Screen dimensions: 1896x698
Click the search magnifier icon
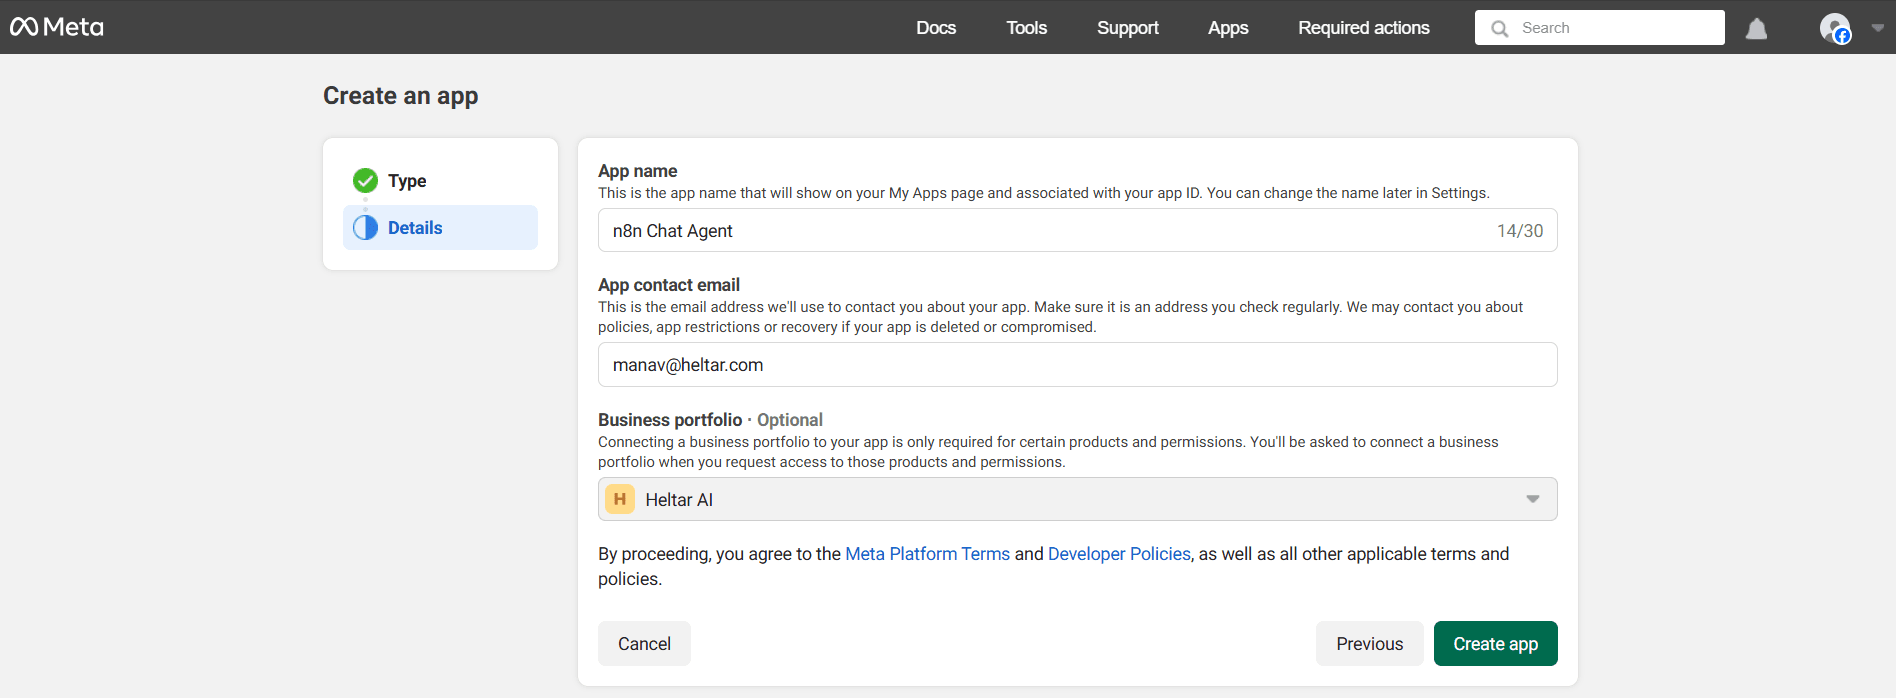click(1499, 29)
